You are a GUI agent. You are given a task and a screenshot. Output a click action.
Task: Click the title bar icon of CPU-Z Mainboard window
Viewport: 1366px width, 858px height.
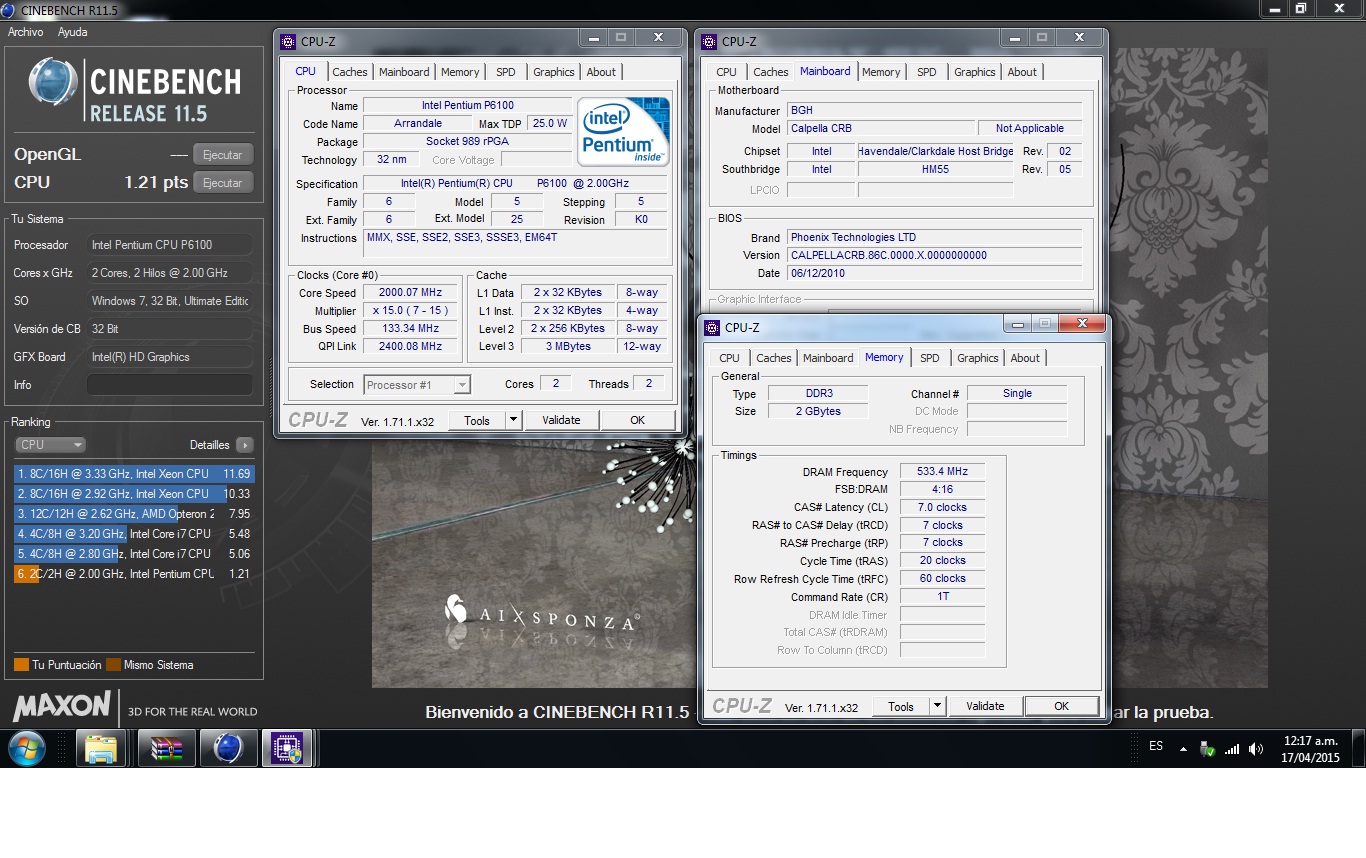point(709,42)
